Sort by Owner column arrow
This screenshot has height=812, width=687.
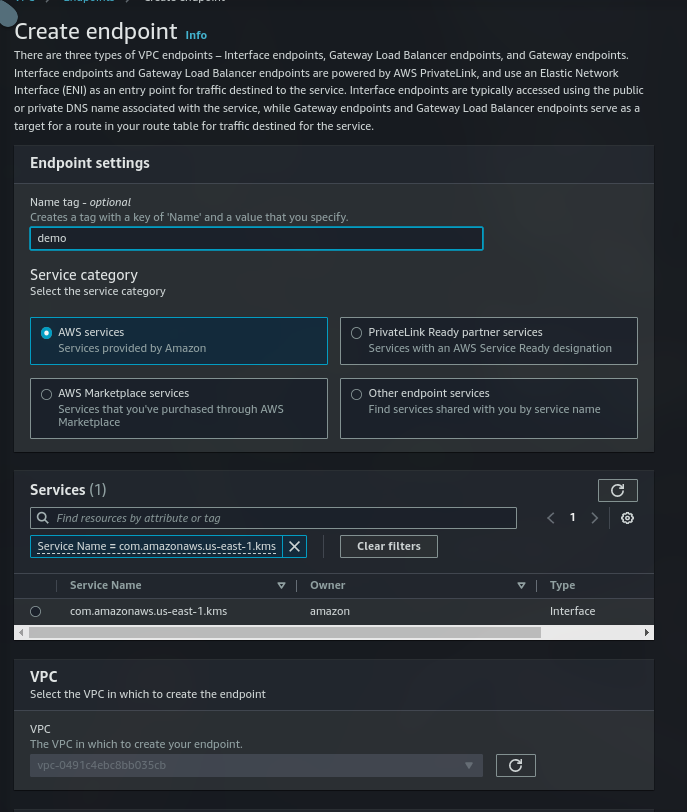pos(521,585)
